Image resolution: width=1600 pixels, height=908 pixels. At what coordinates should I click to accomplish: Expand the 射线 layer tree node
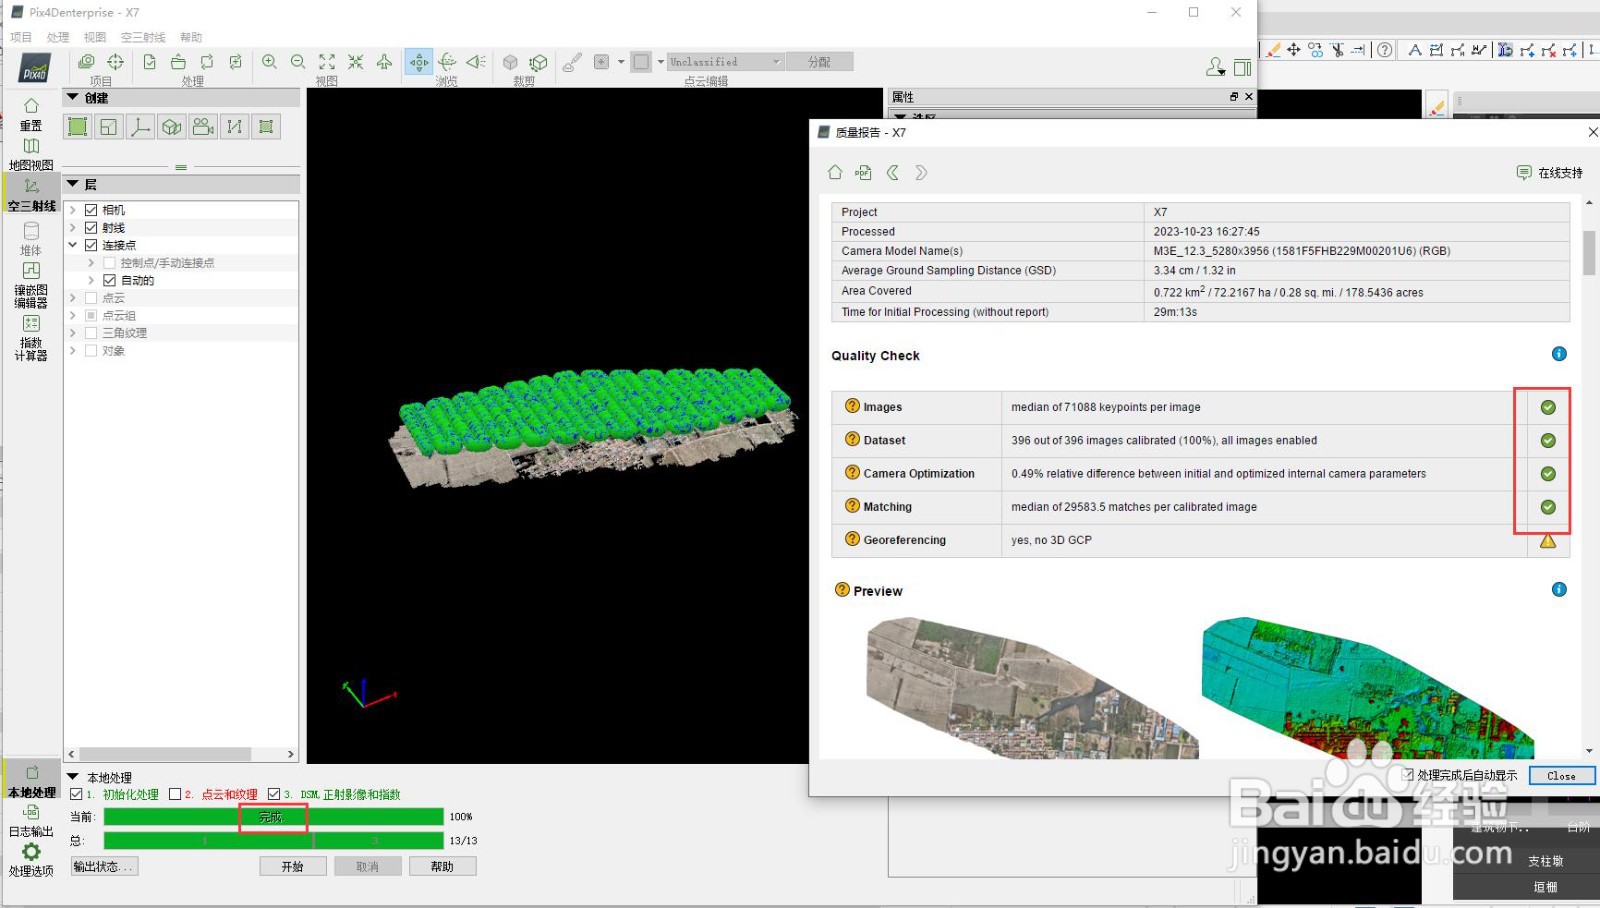click(x=73, y=228)
